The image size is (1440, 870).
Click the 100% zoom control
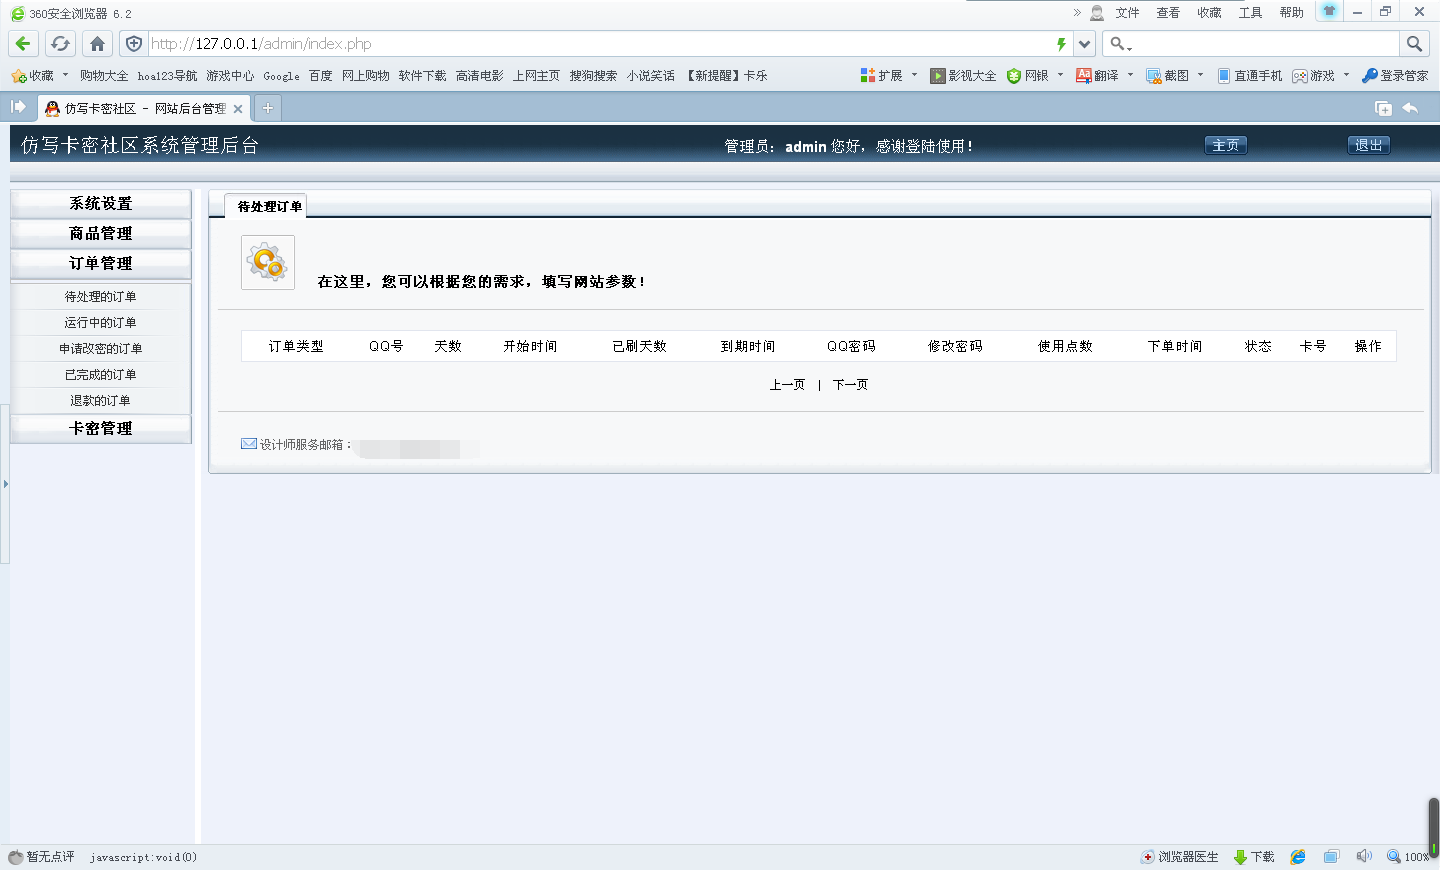1408,857
